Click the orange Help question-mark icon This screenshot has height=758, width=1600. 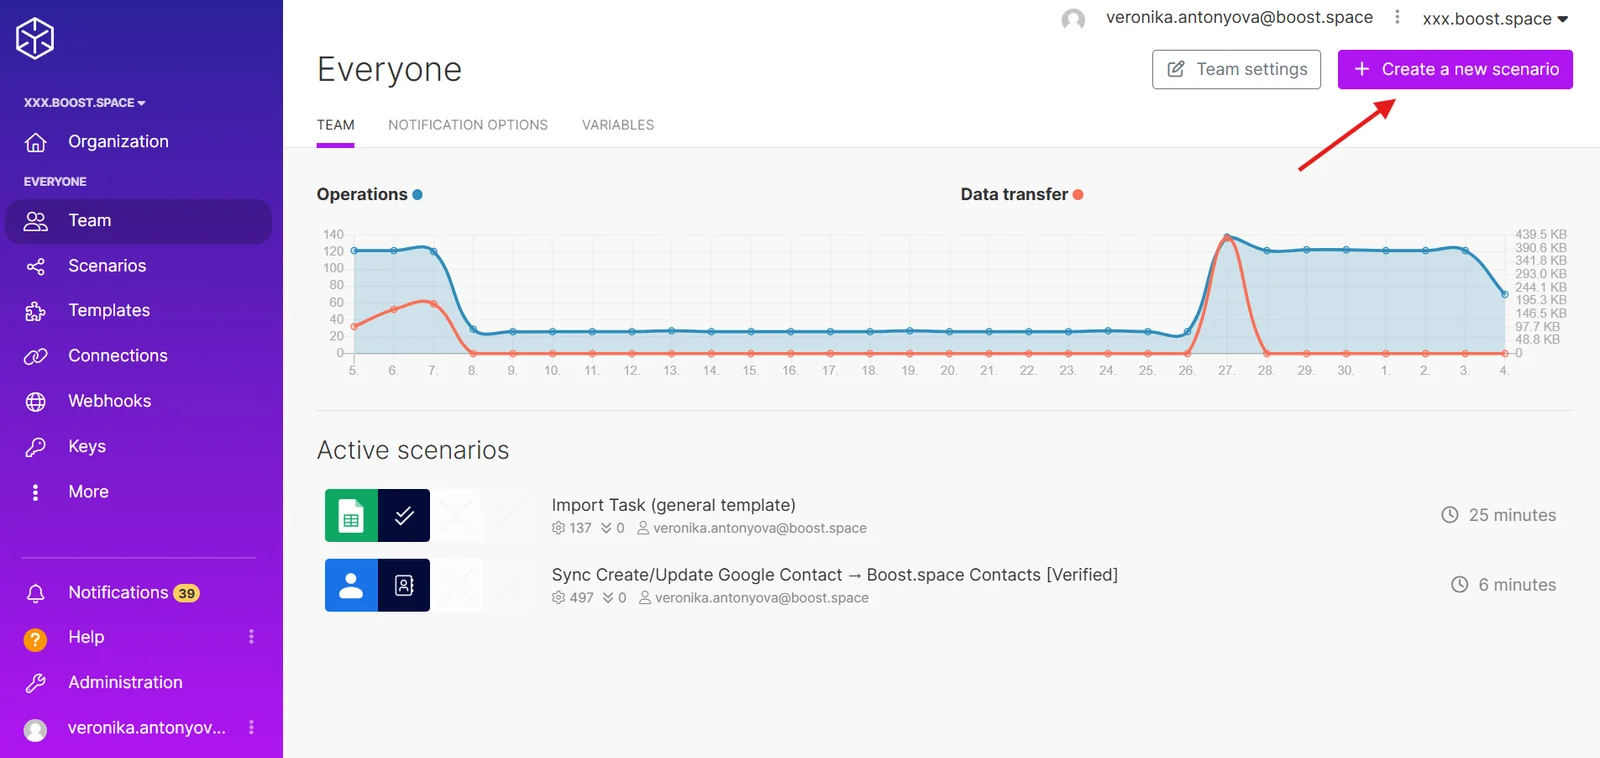[35, 639]
